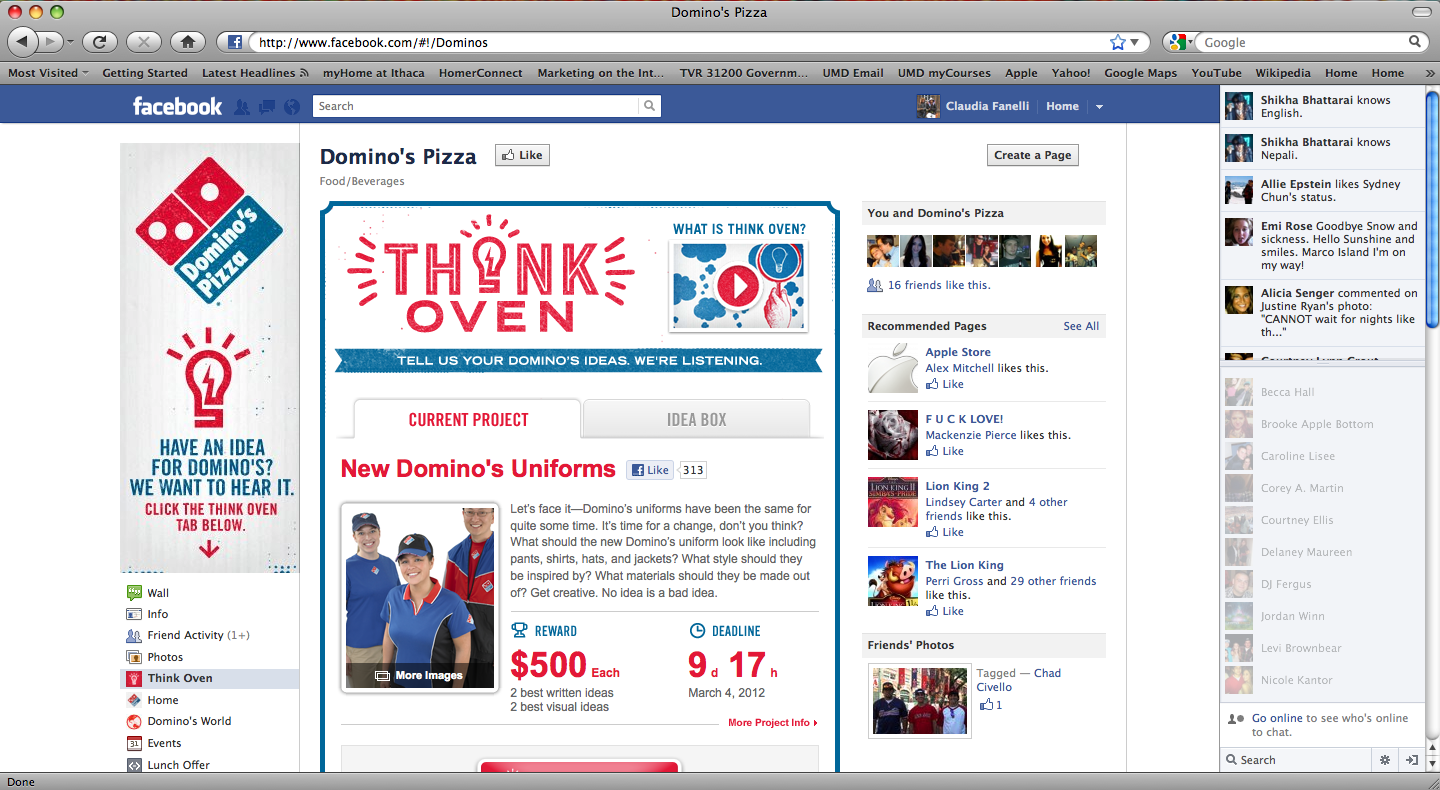Viewport: 1440px width, 790px height.
Task: Open the Home dropdown arrow in Facebook navbar
Action: click(1098, 106)
